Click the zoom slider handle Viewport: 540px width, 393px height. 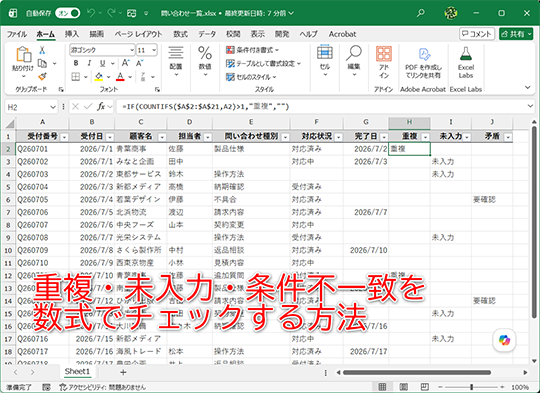pos(471,387)
